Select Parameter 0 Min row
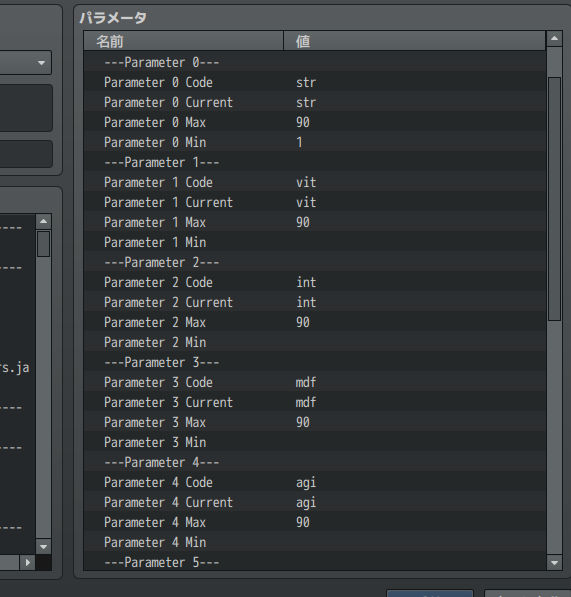This screenshot has width=571, height=597. [x=315, y=142]
